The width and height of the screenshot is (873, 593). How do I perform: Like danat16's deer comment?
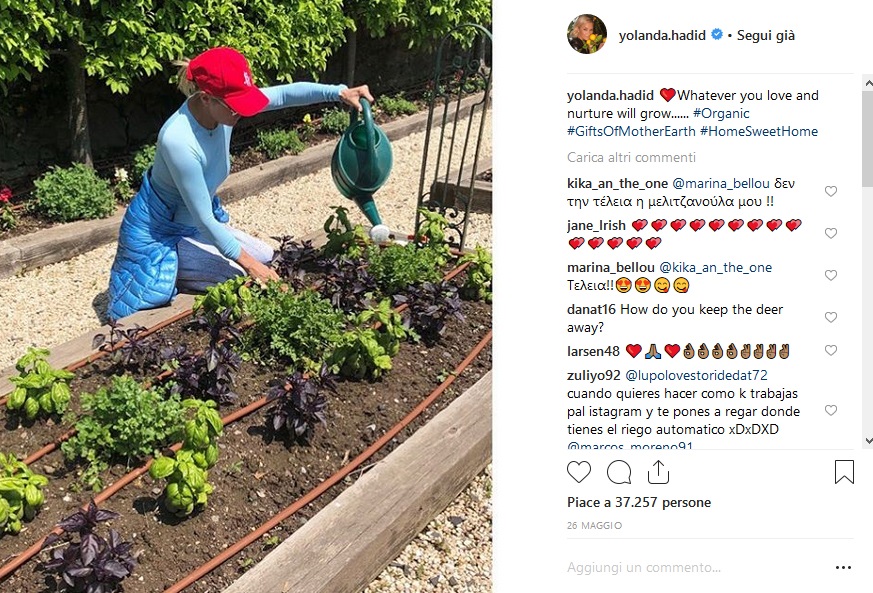point(831,317)
